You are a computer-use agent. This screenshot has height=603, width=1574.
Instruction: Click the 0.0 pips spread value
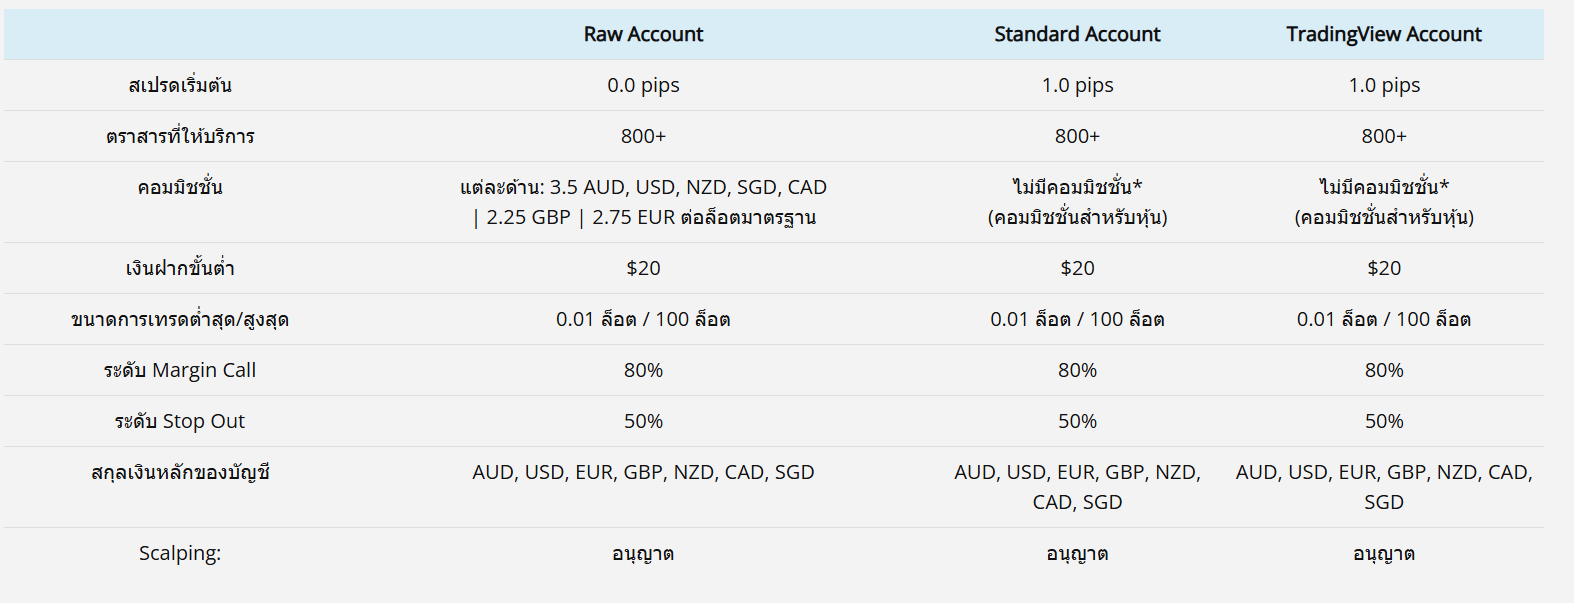tap(643, 85)
